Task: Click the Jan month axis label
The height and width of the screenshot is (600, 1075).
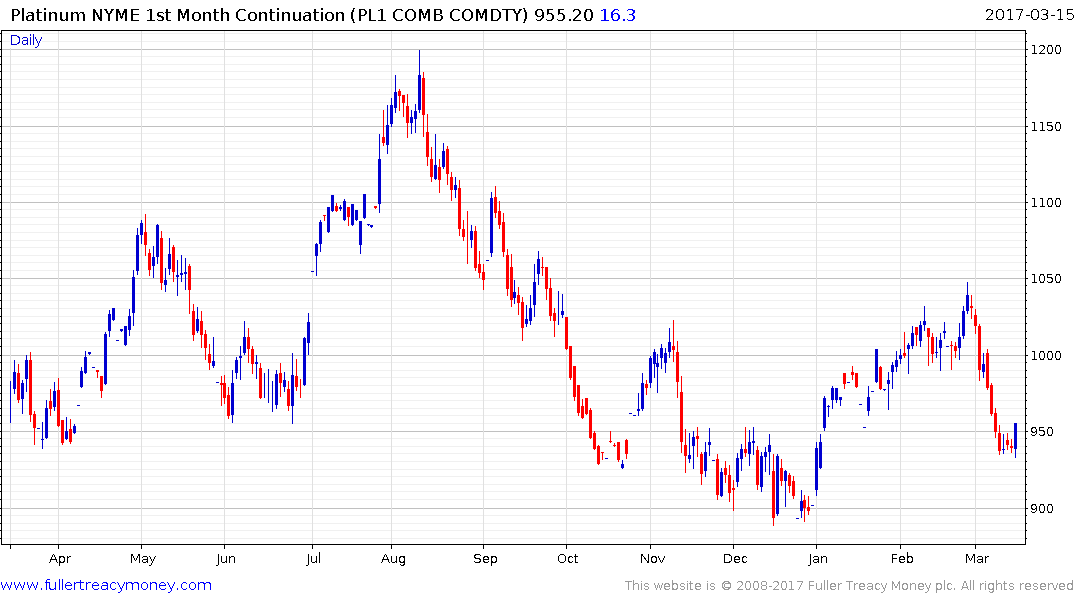Action: point(817,559)
